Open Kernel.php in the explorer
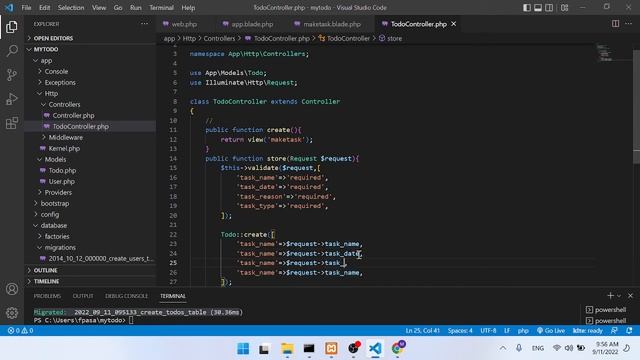Viewport: 640px width, 360px height. [x=90, y=149]
